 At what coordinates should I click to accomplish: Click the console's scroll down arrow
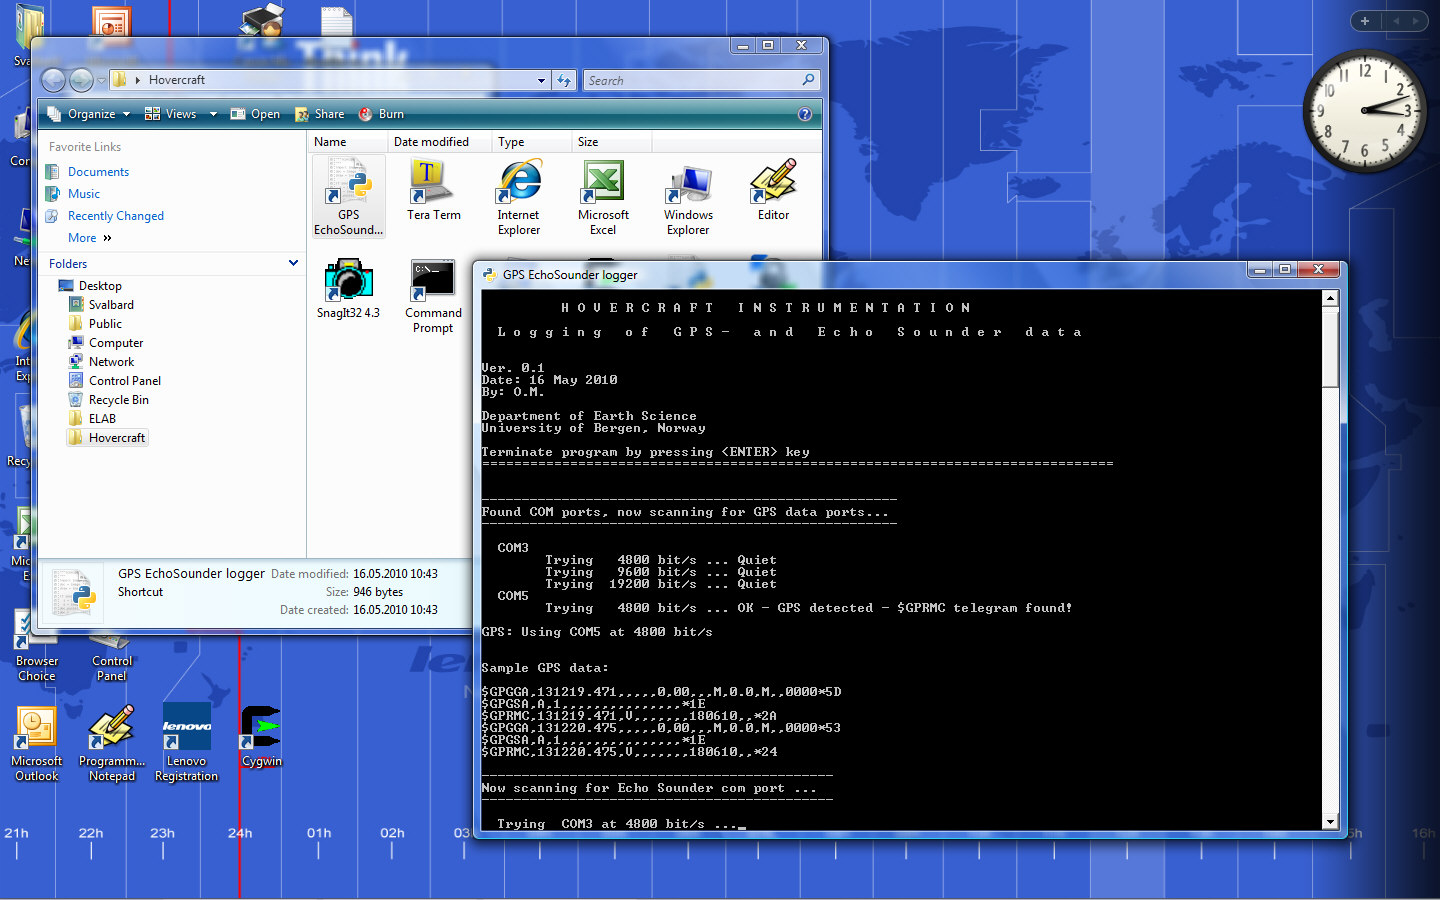tap(1330, 822)
